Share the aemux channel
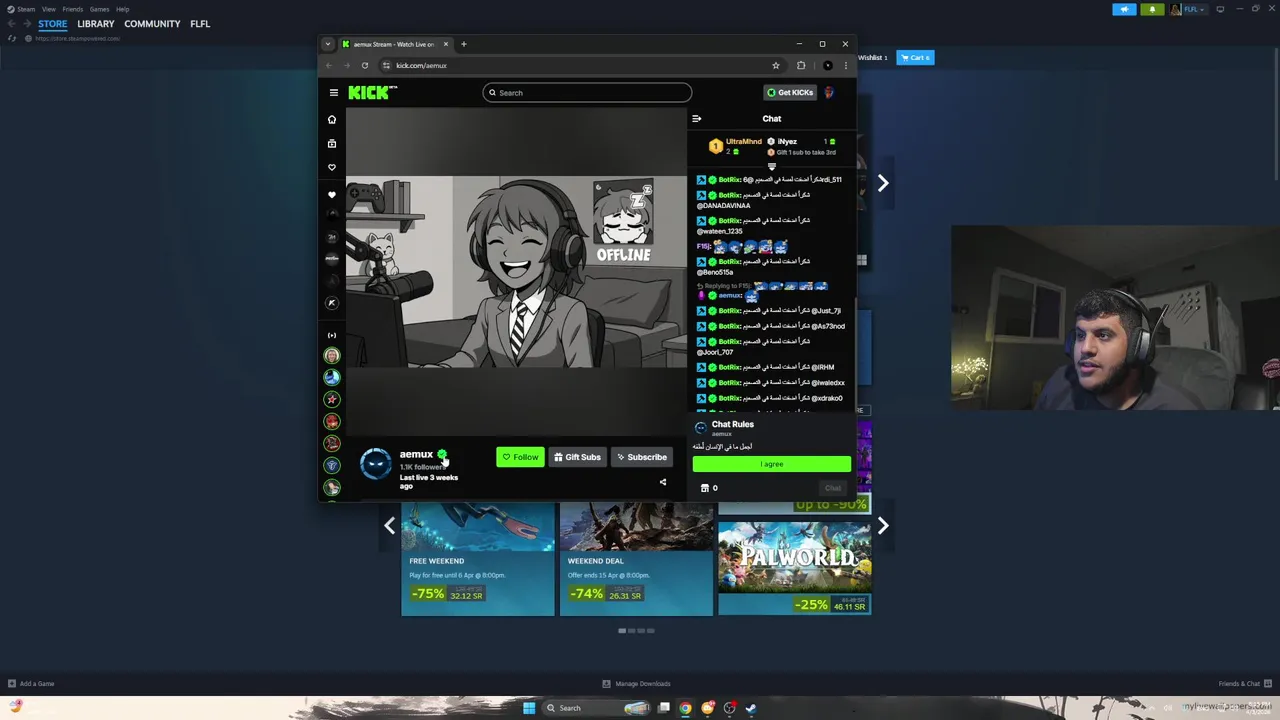Screen dimensions: 1280x720 click(662, 482)
